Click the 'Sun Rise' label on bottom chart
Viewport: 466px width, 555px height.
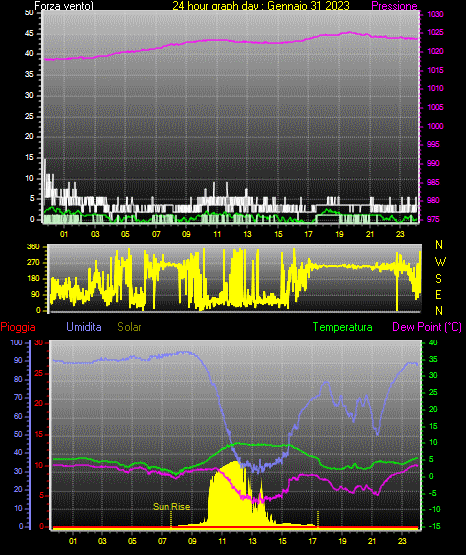[172, 507]
